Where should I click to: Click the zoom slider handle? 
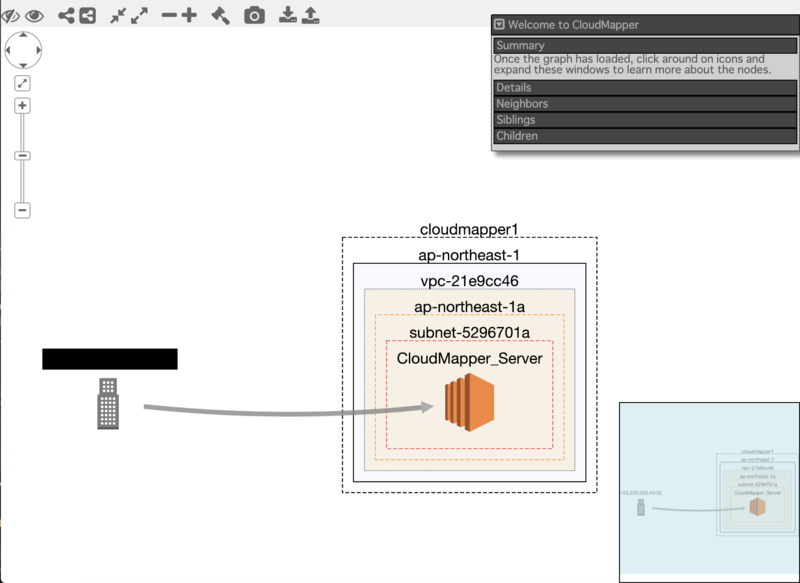(22, 156)
